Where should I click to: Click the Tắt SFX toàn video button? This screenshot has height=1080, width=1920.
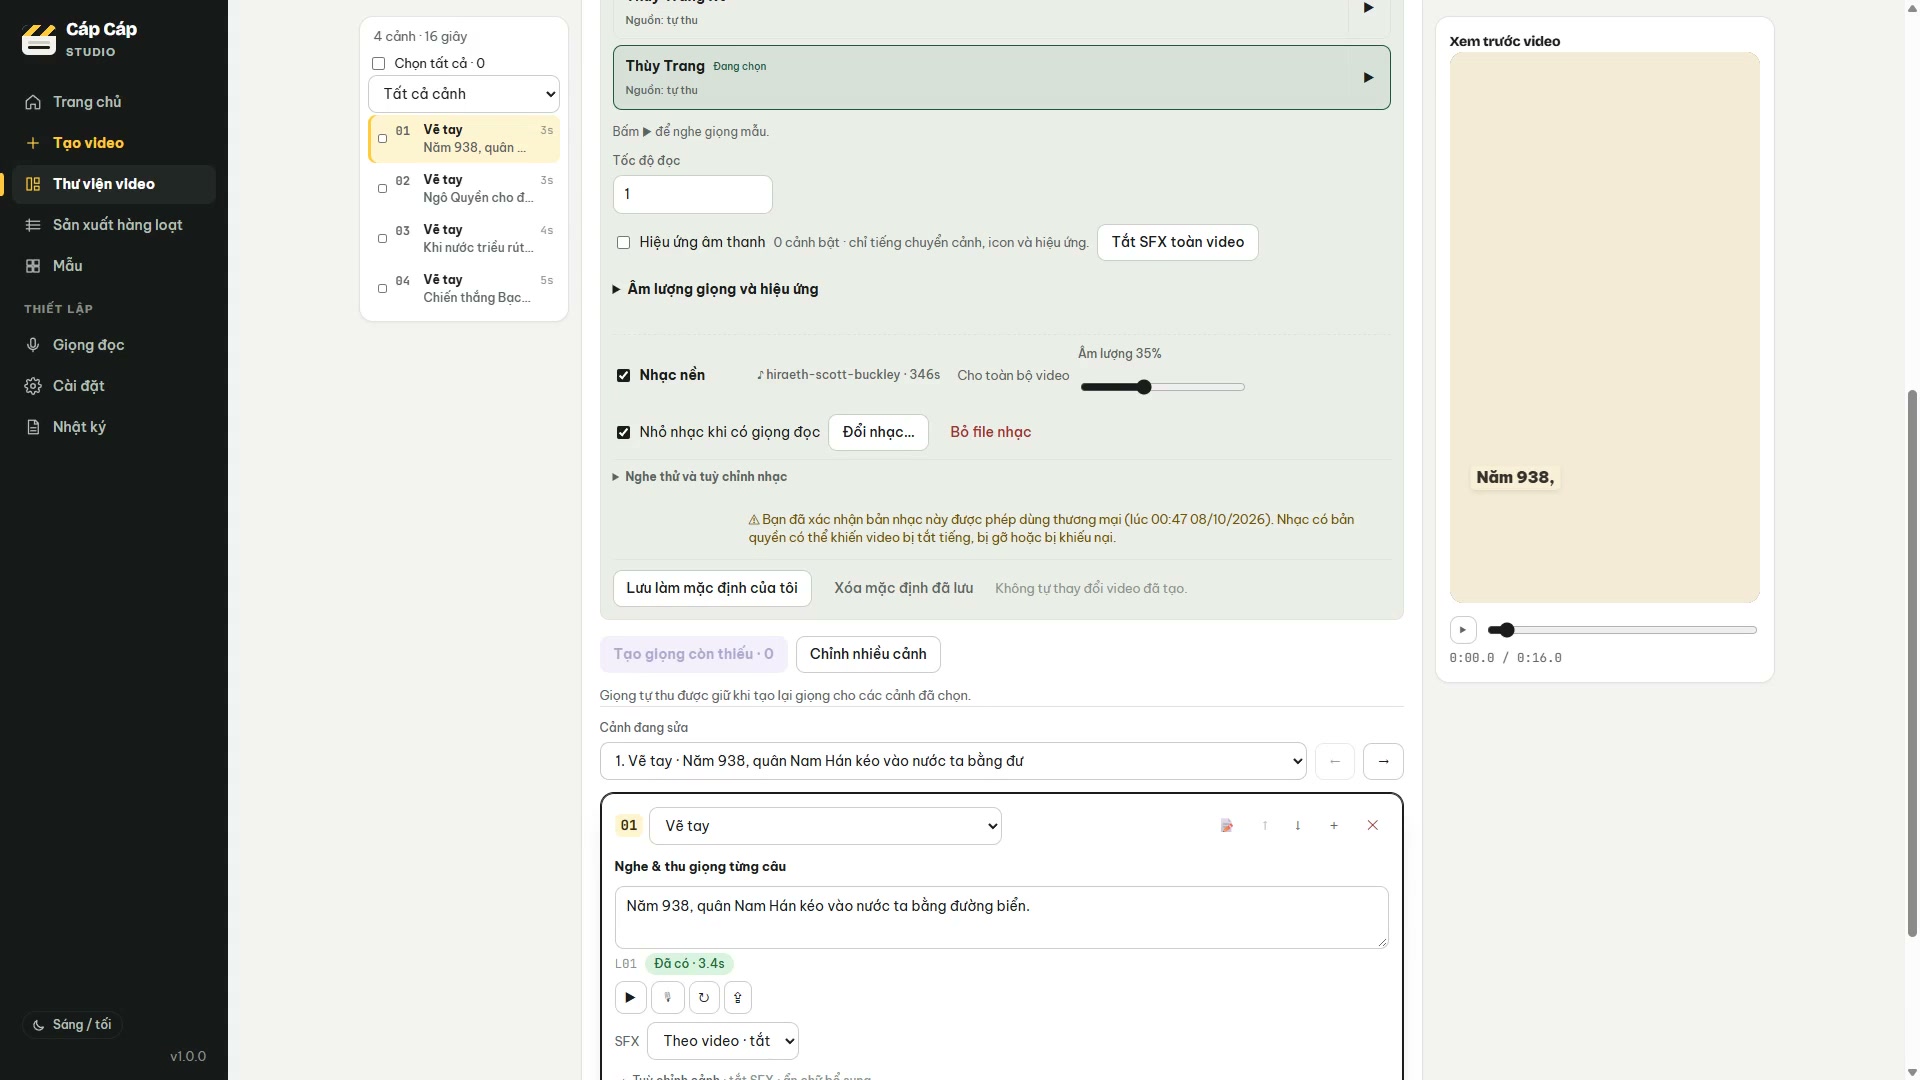coord(1178,243)
